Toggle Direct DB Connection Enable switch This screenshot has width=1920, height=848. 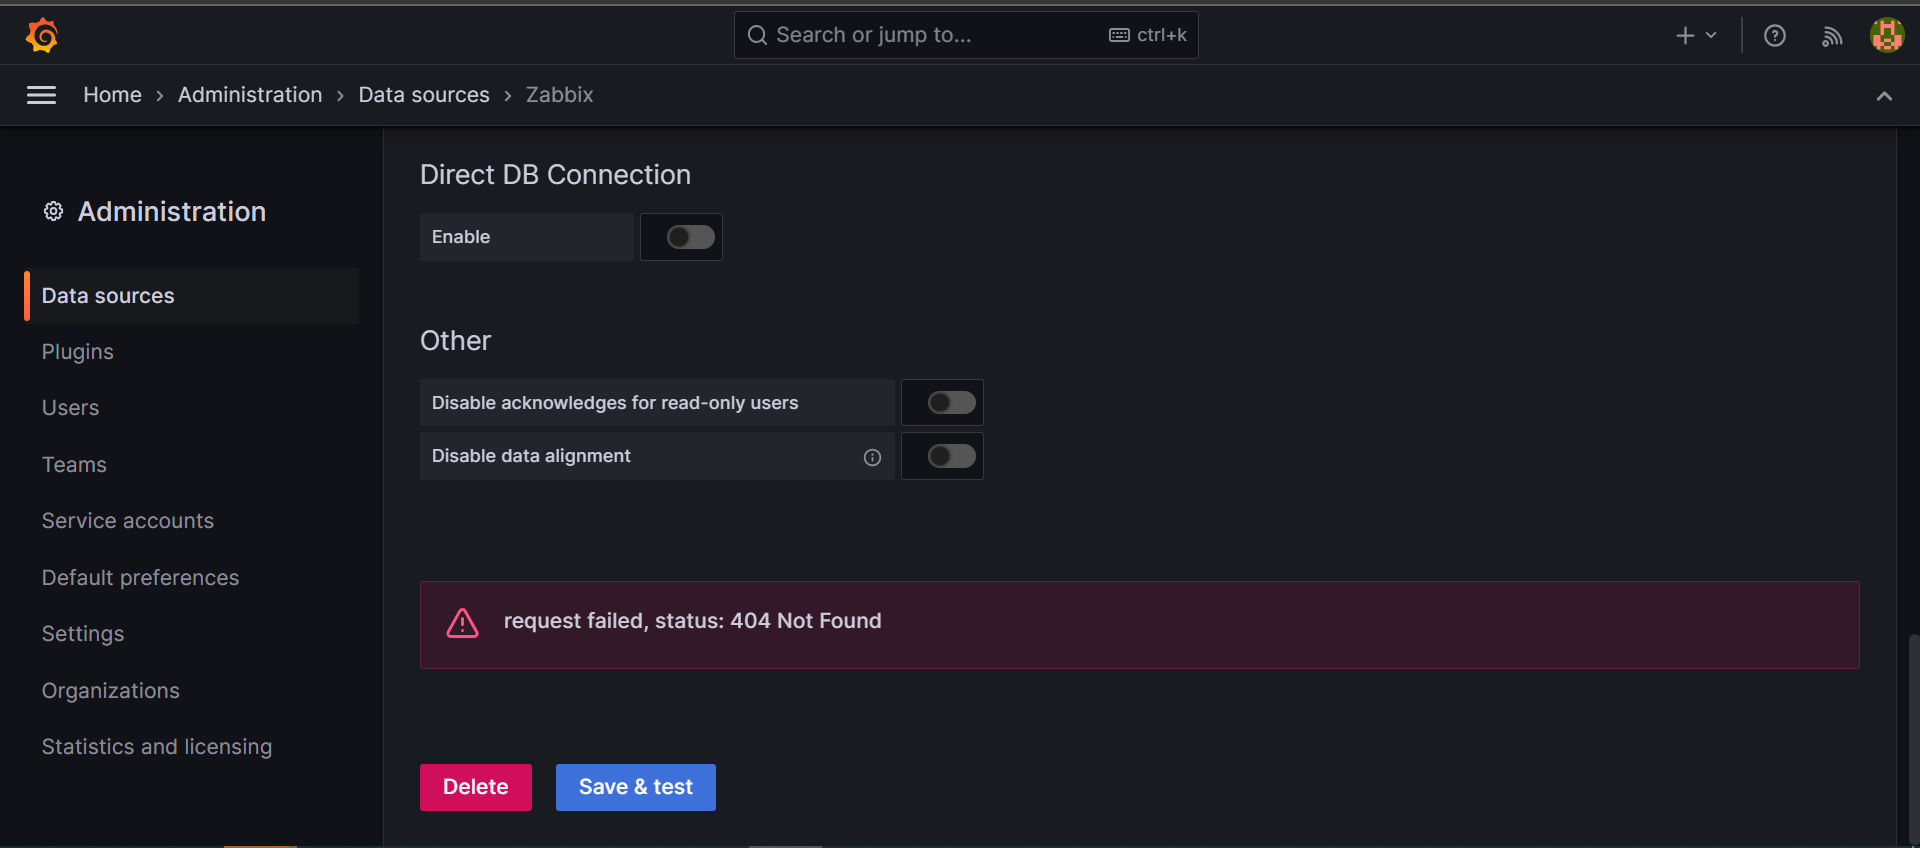pyautogui.click(x=690, y=237)
